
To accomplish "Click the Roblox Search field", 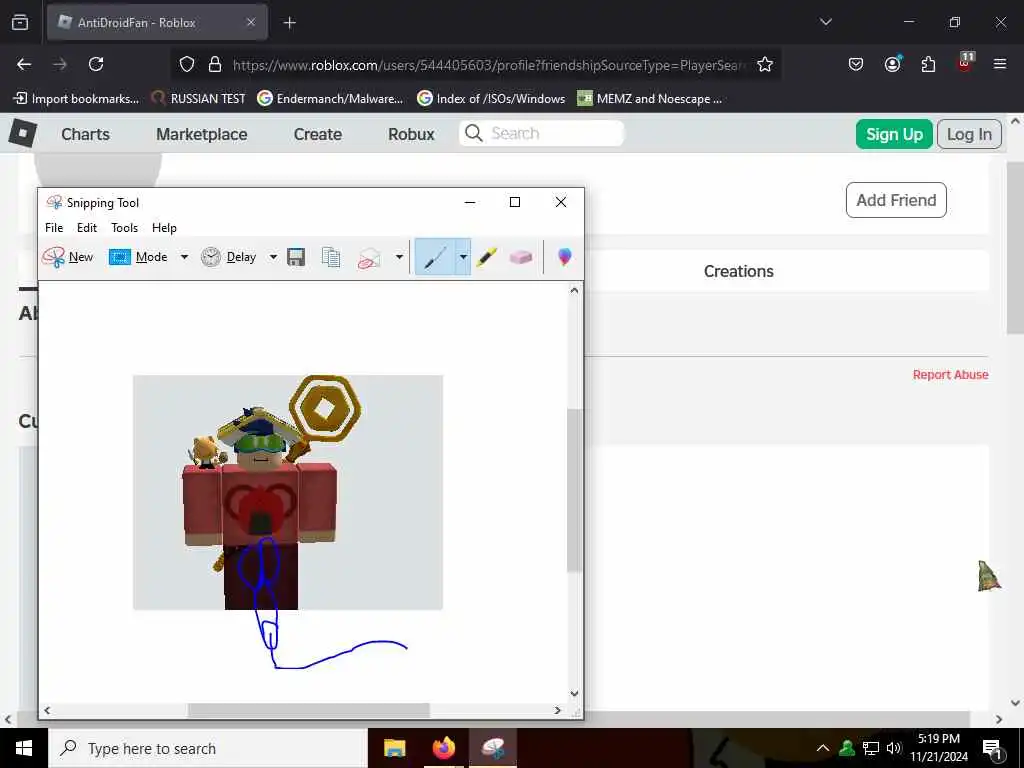I will click(x=541, y=134).
